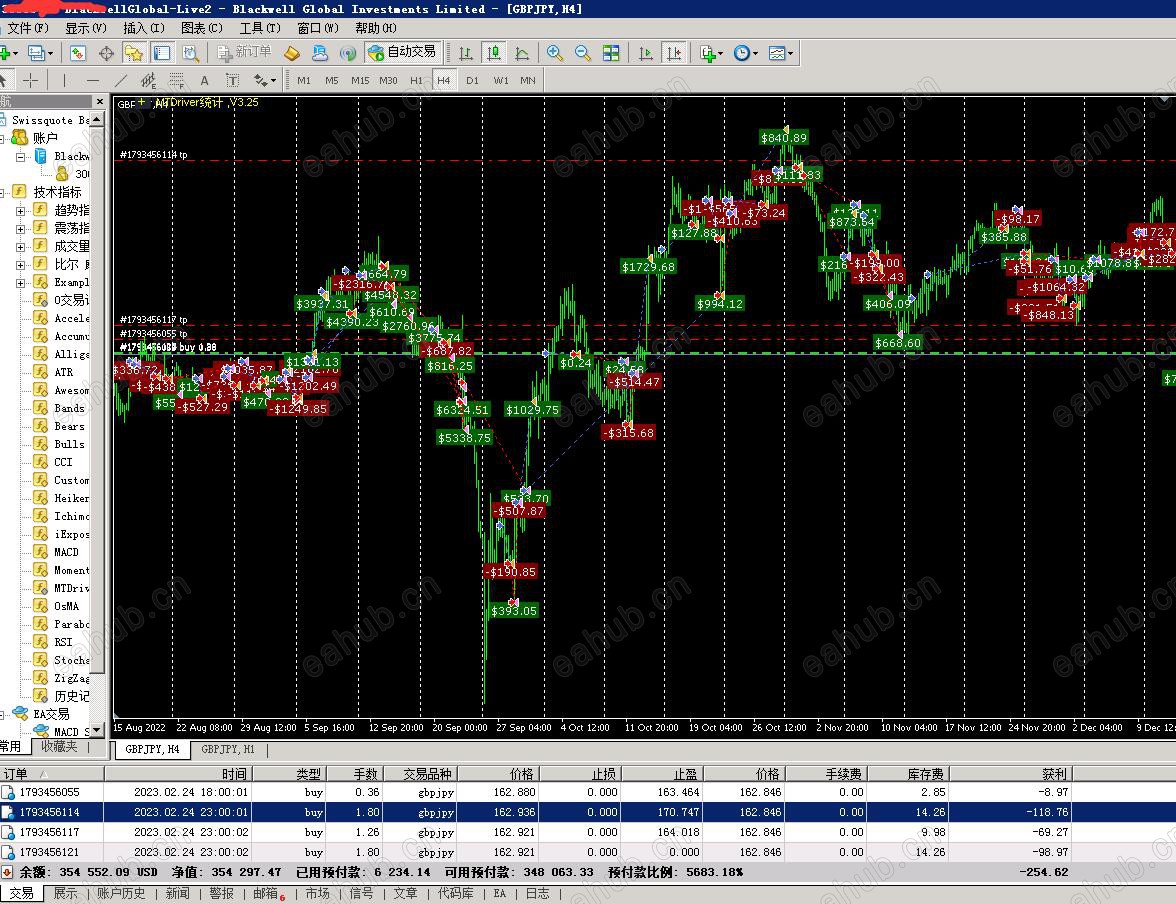Select the RSI indicator in Navigator
1176x904 pixels.
click(63, 642)
